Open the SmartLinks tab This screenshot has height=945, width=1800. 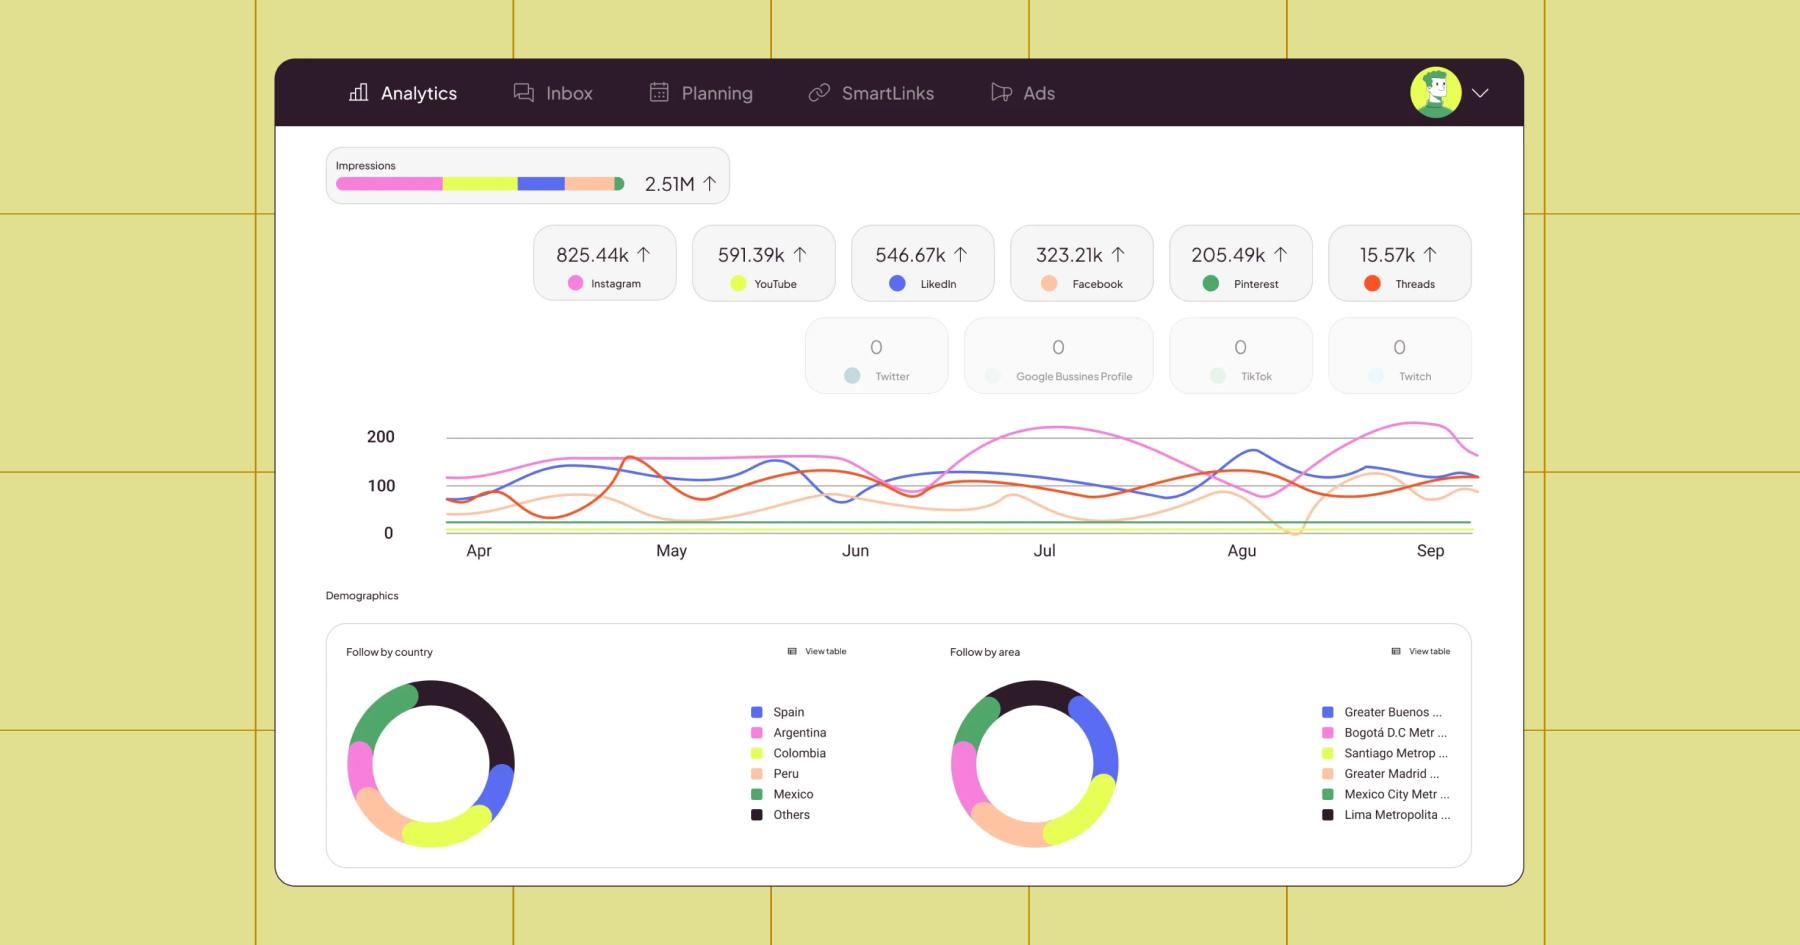[x=871, y=93]
